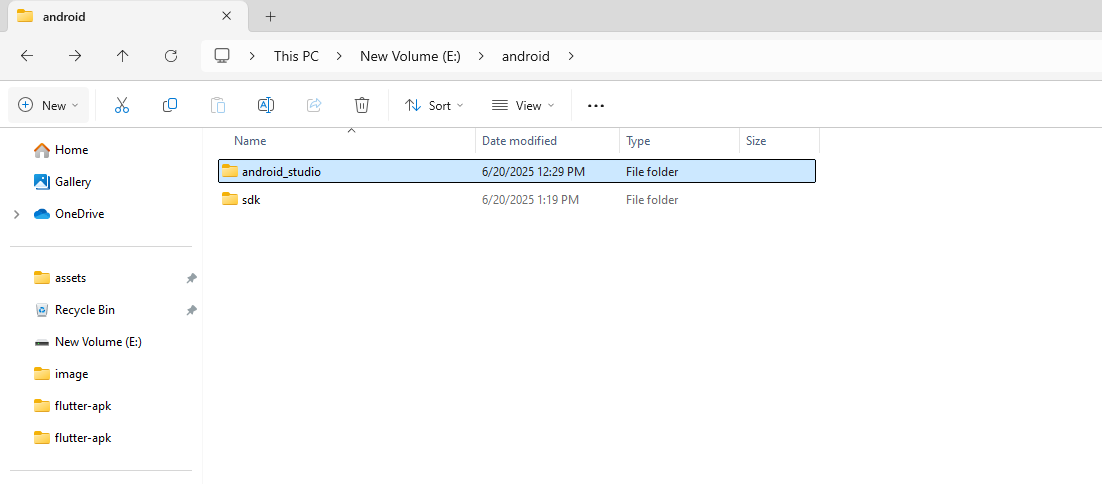Click the Rename icon in toolbar
Viewport: 1102px width, 484px height.
click(x=266, y=105)
